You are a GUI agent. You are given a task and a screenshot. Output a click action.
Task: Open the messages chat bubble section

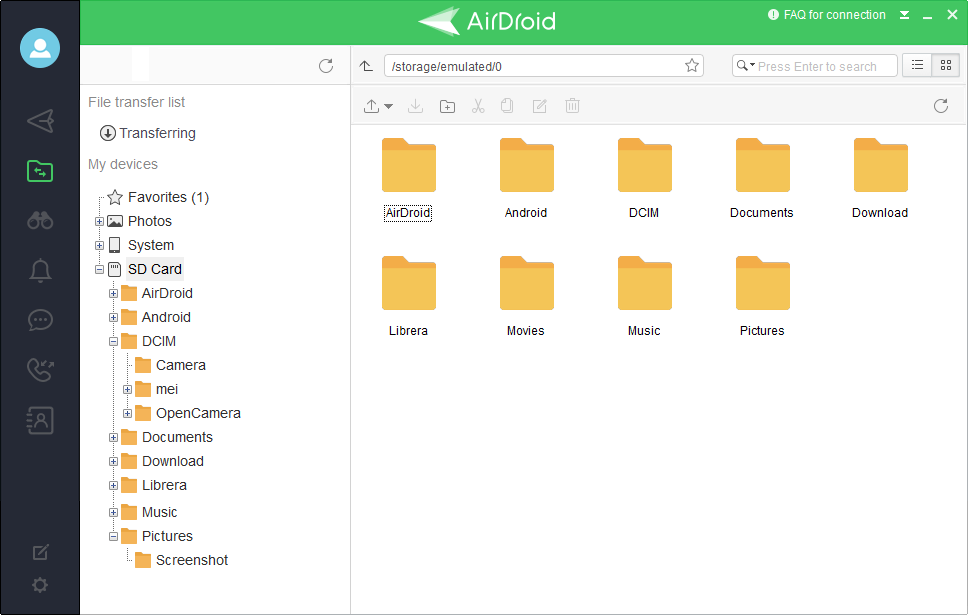pos(40,320)
